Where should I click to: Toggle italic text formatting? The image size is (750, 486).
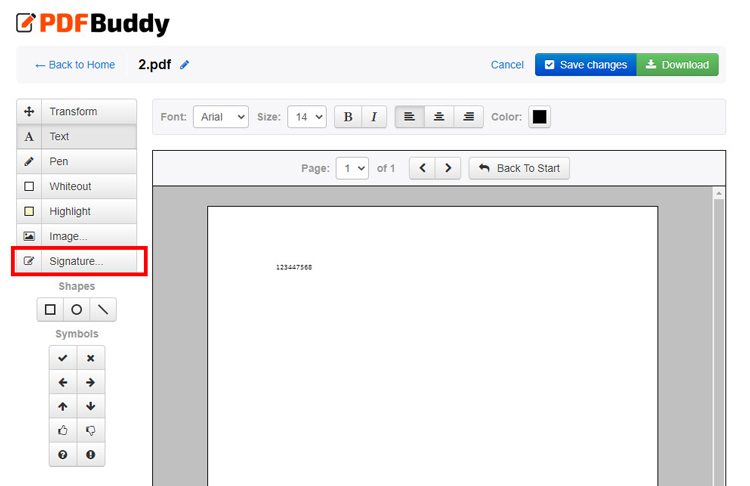(373, 117)
